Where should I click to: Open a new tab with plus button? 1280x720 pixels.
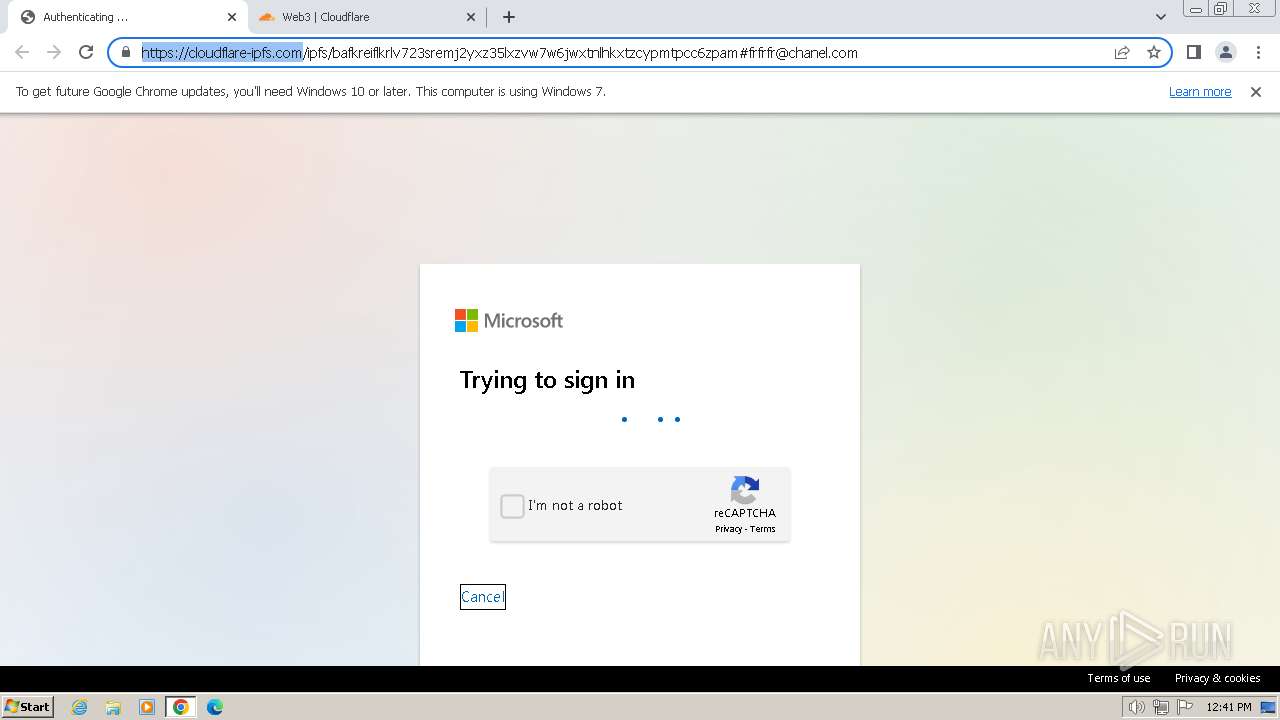pos(509,17)
